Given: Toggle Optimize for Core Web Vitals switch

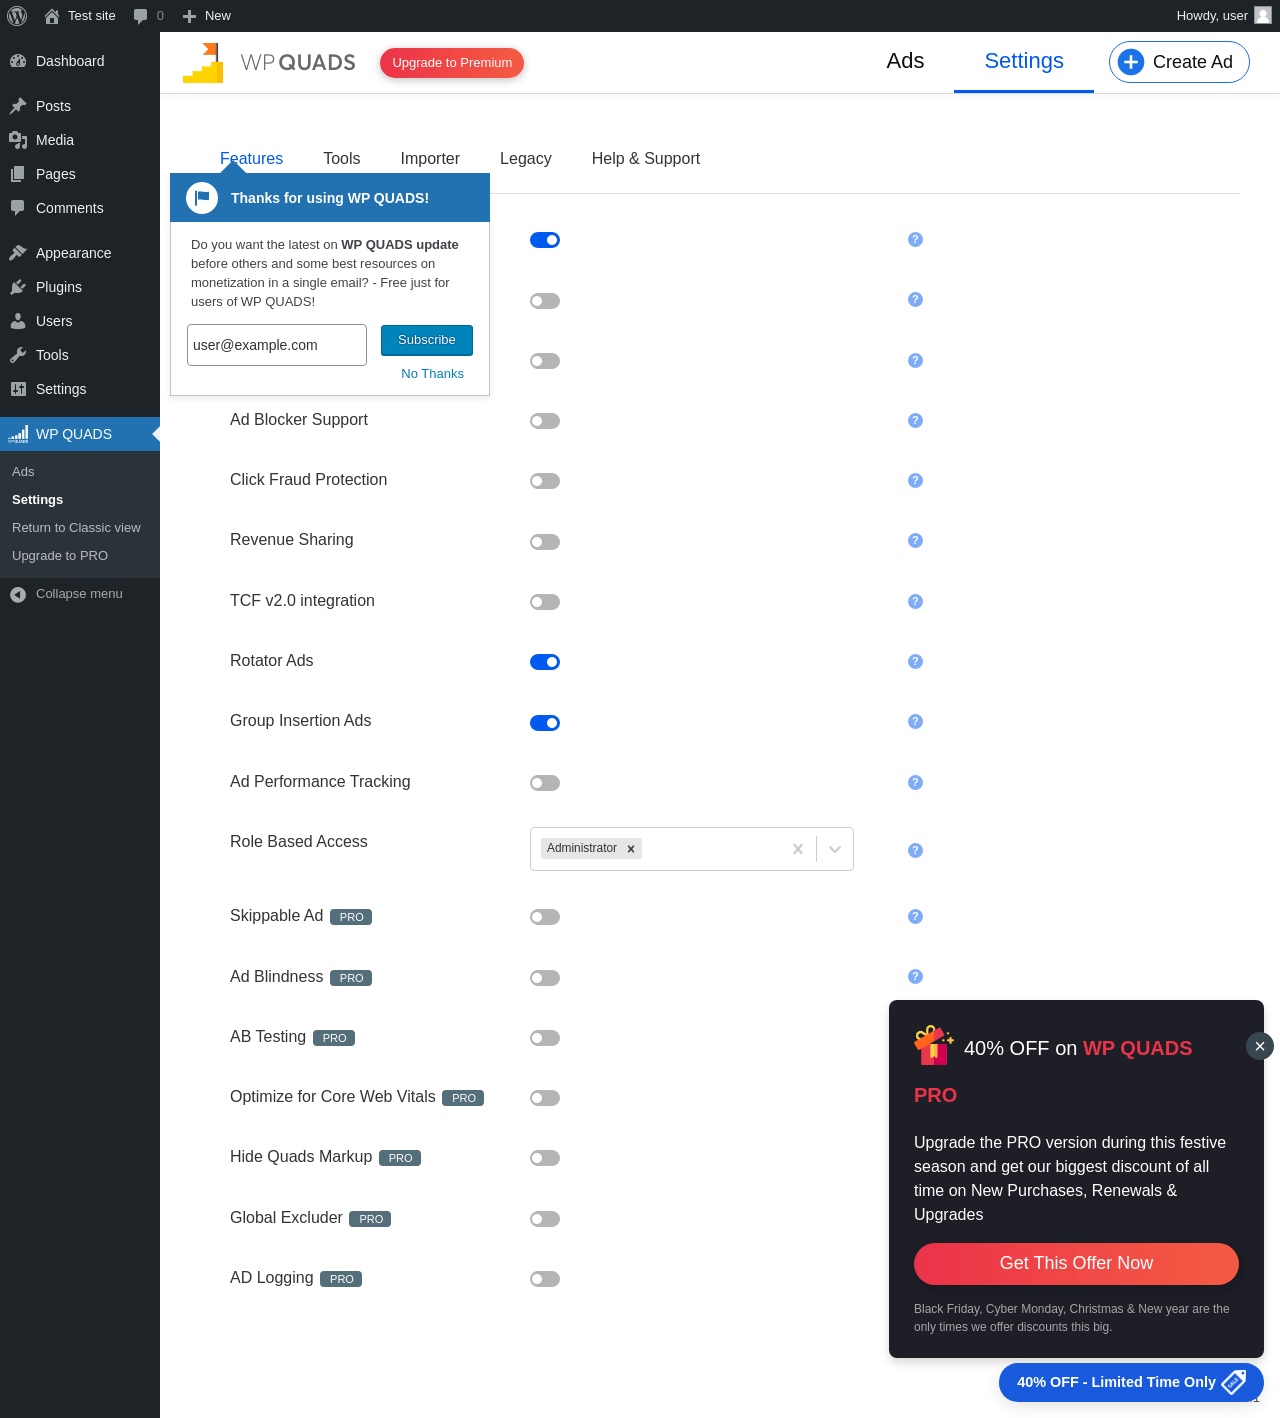Looking at the screenshot, I should coord(545,1098).
